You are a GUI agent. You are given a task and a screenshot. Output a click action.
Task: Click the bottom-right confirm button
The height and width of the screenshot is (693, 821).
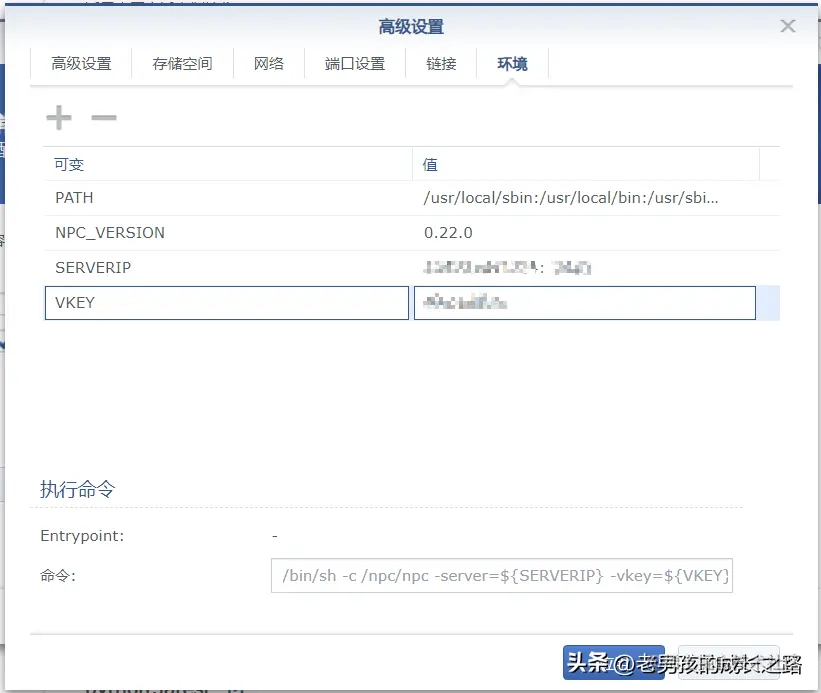pyautogui.click(x=729, y=663)
